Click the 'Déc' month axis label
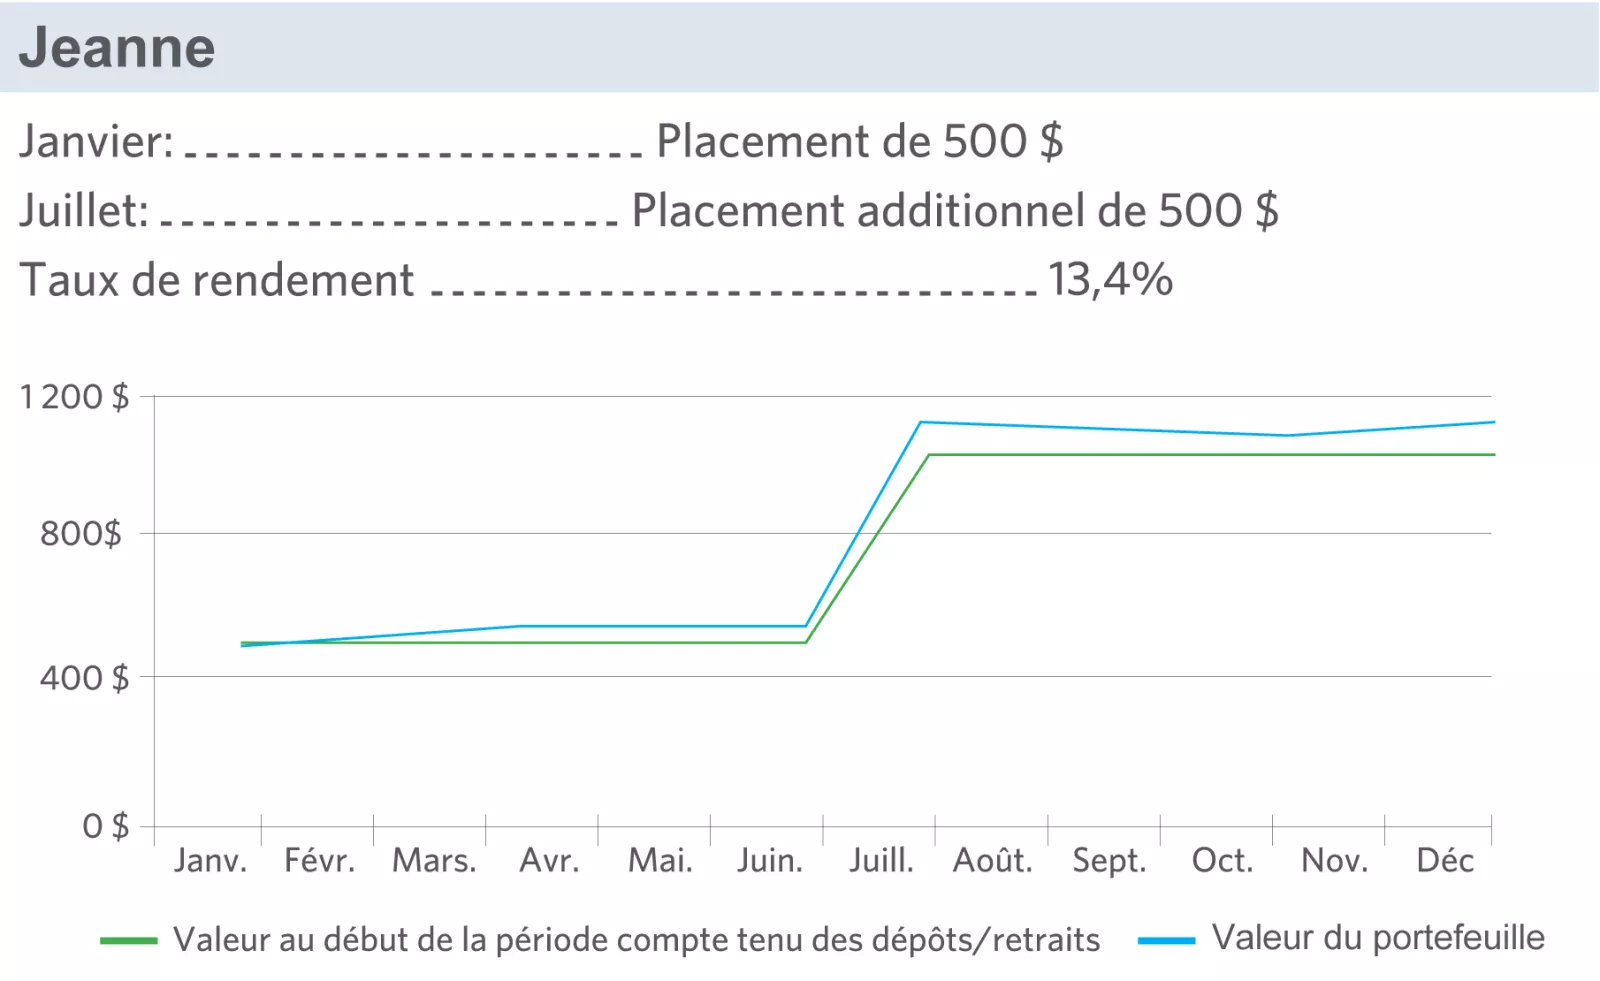The image size is (1600, 981). (x=1445, y=860)
